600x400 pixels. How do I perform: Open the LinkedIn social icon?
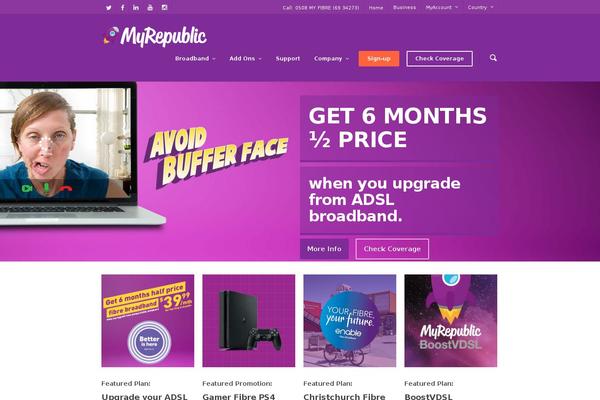pyautogui.click(x=136, y=8)
